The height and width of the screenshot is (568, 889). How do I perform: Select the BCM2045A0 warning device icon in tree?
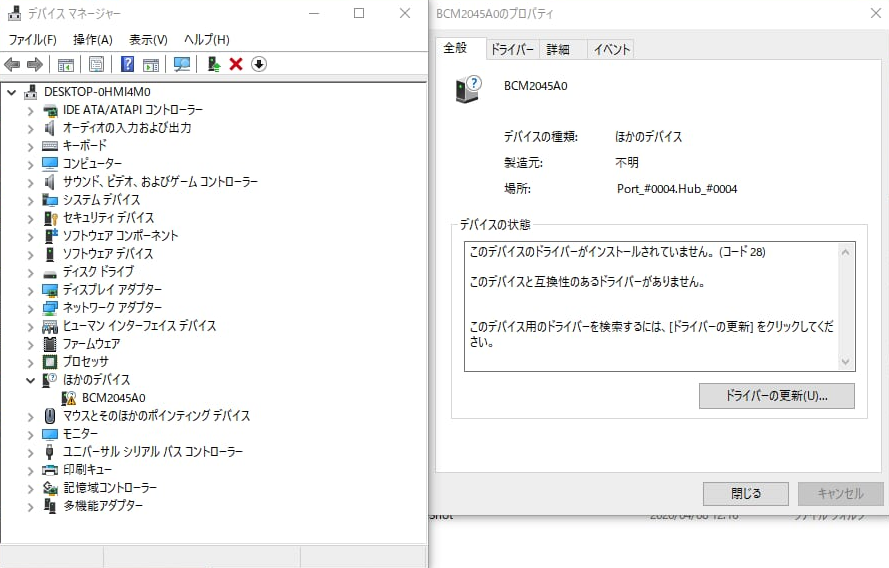point(69,398)
